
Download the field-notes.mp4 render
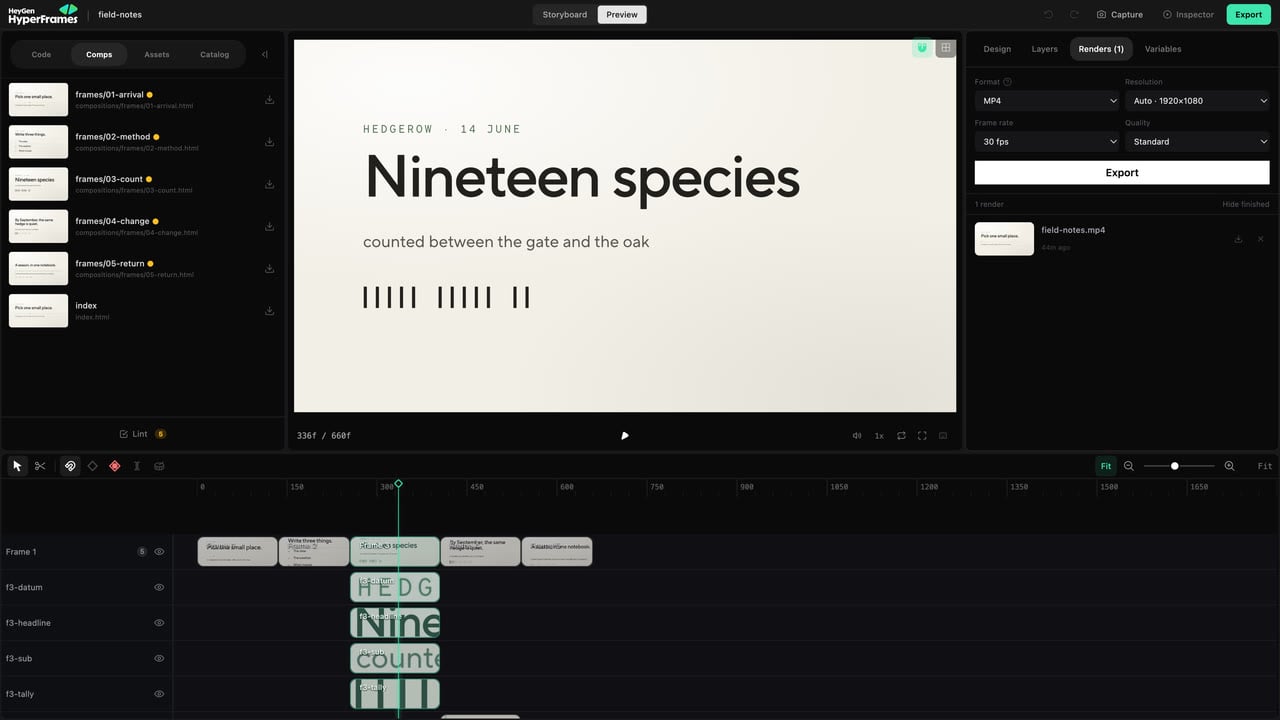coord(1238,239)
